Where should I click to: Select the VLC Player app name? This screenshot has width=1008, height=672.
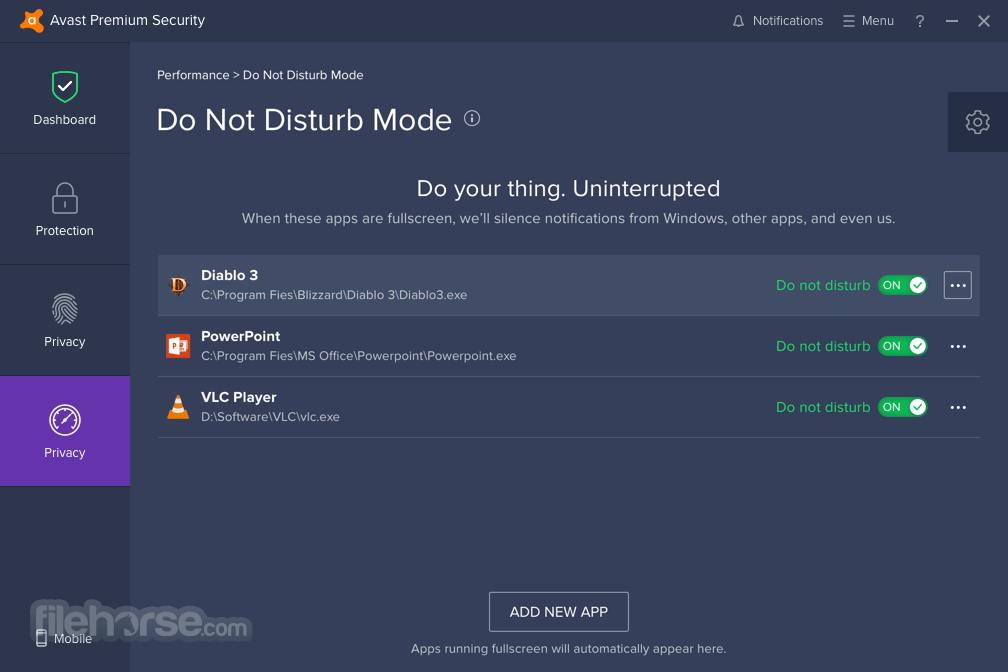238,397
